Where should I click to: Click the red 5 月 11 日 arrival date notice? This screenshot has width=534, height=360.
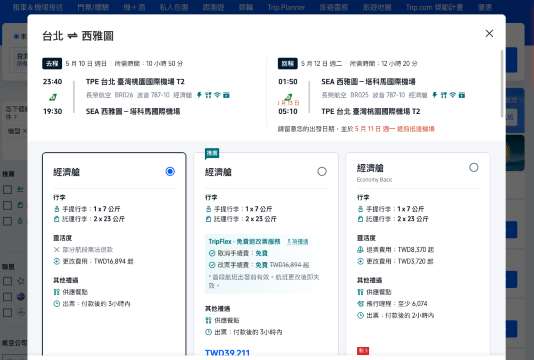(x=395, y=129)
